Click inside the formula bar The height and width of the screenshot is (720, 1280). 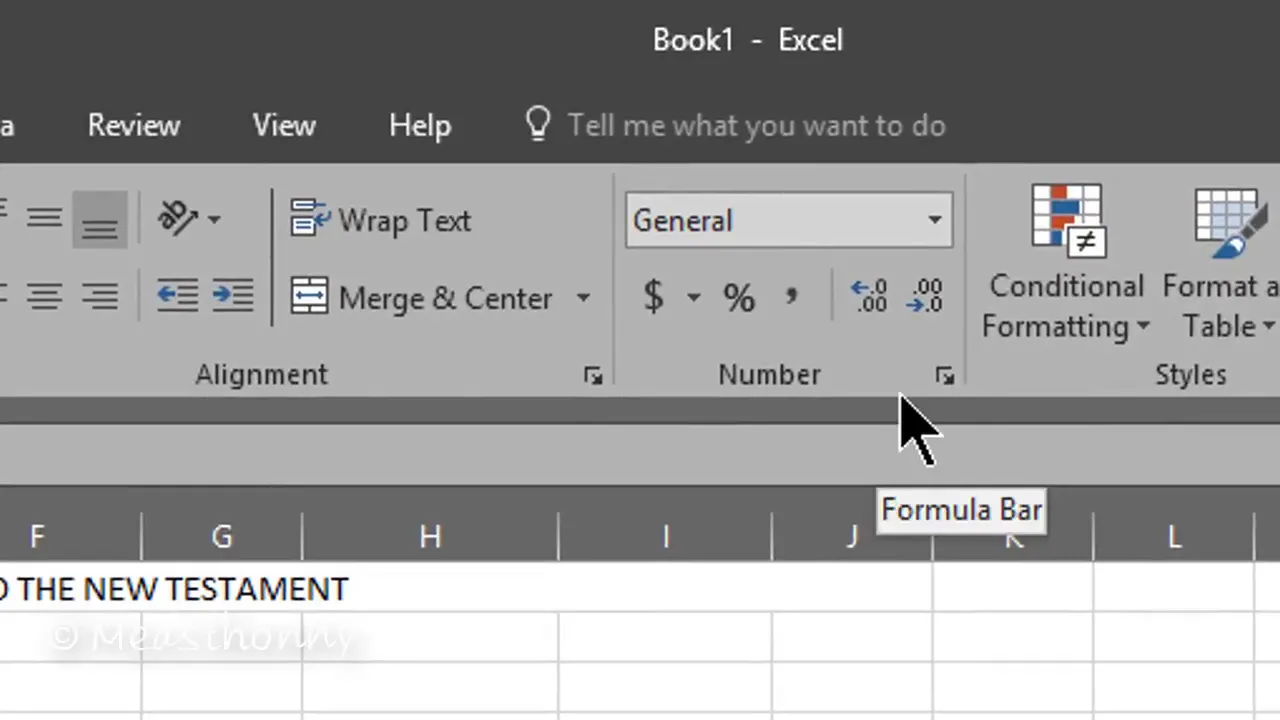point(640,456)
